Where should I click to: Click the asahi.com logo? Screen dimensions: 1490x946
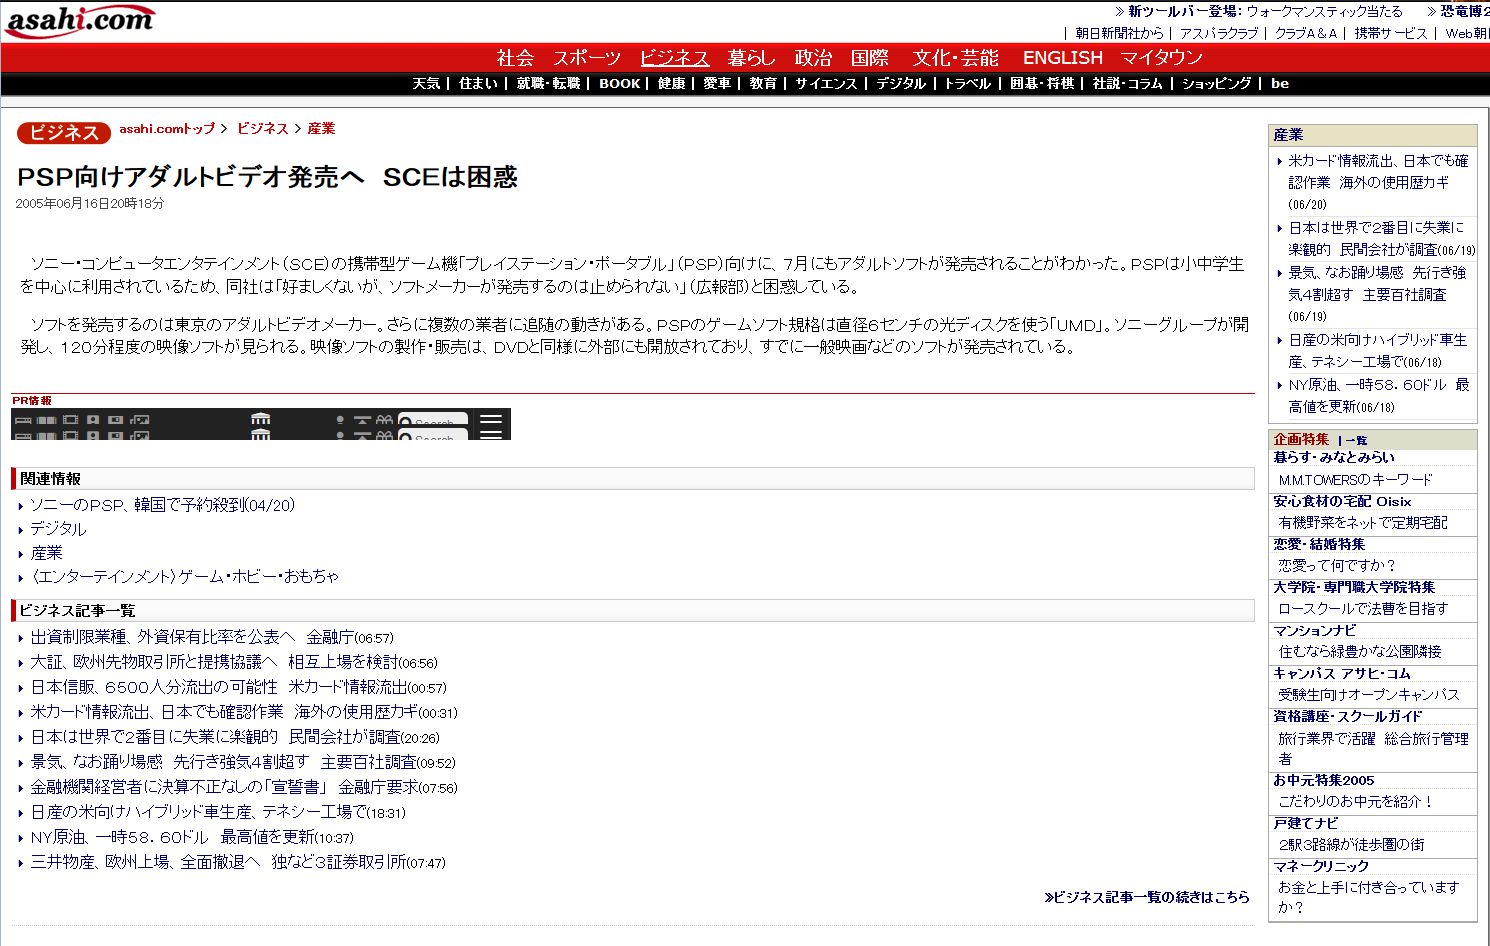click(80, 20)
